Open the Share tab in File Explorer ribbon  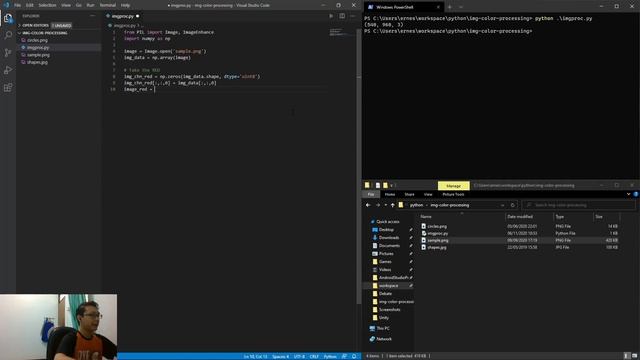409,194
